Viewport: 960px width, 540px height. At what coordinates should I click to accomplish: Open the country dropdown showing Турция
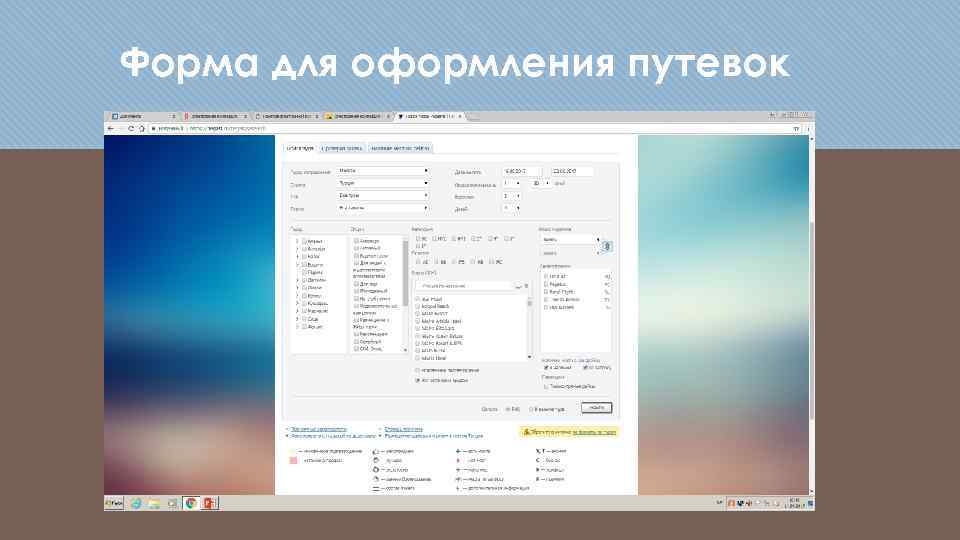(x=383, y=183)
